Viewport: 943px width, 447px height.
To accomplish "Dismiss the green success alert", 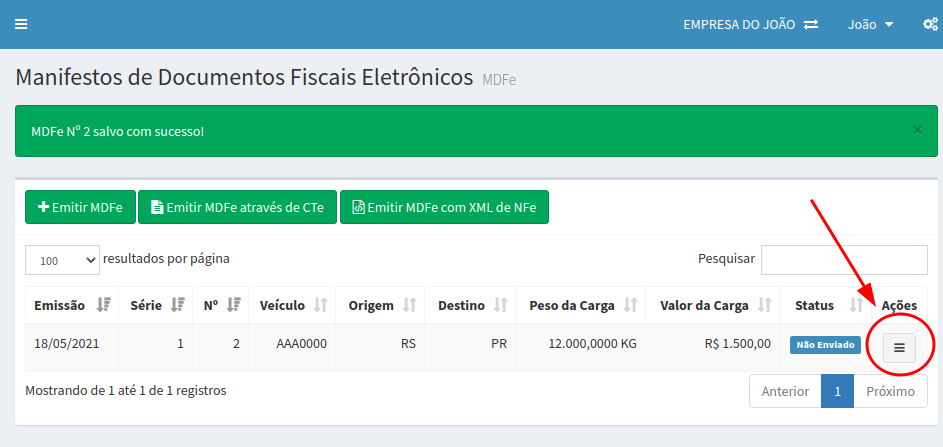I will (917, 130).
